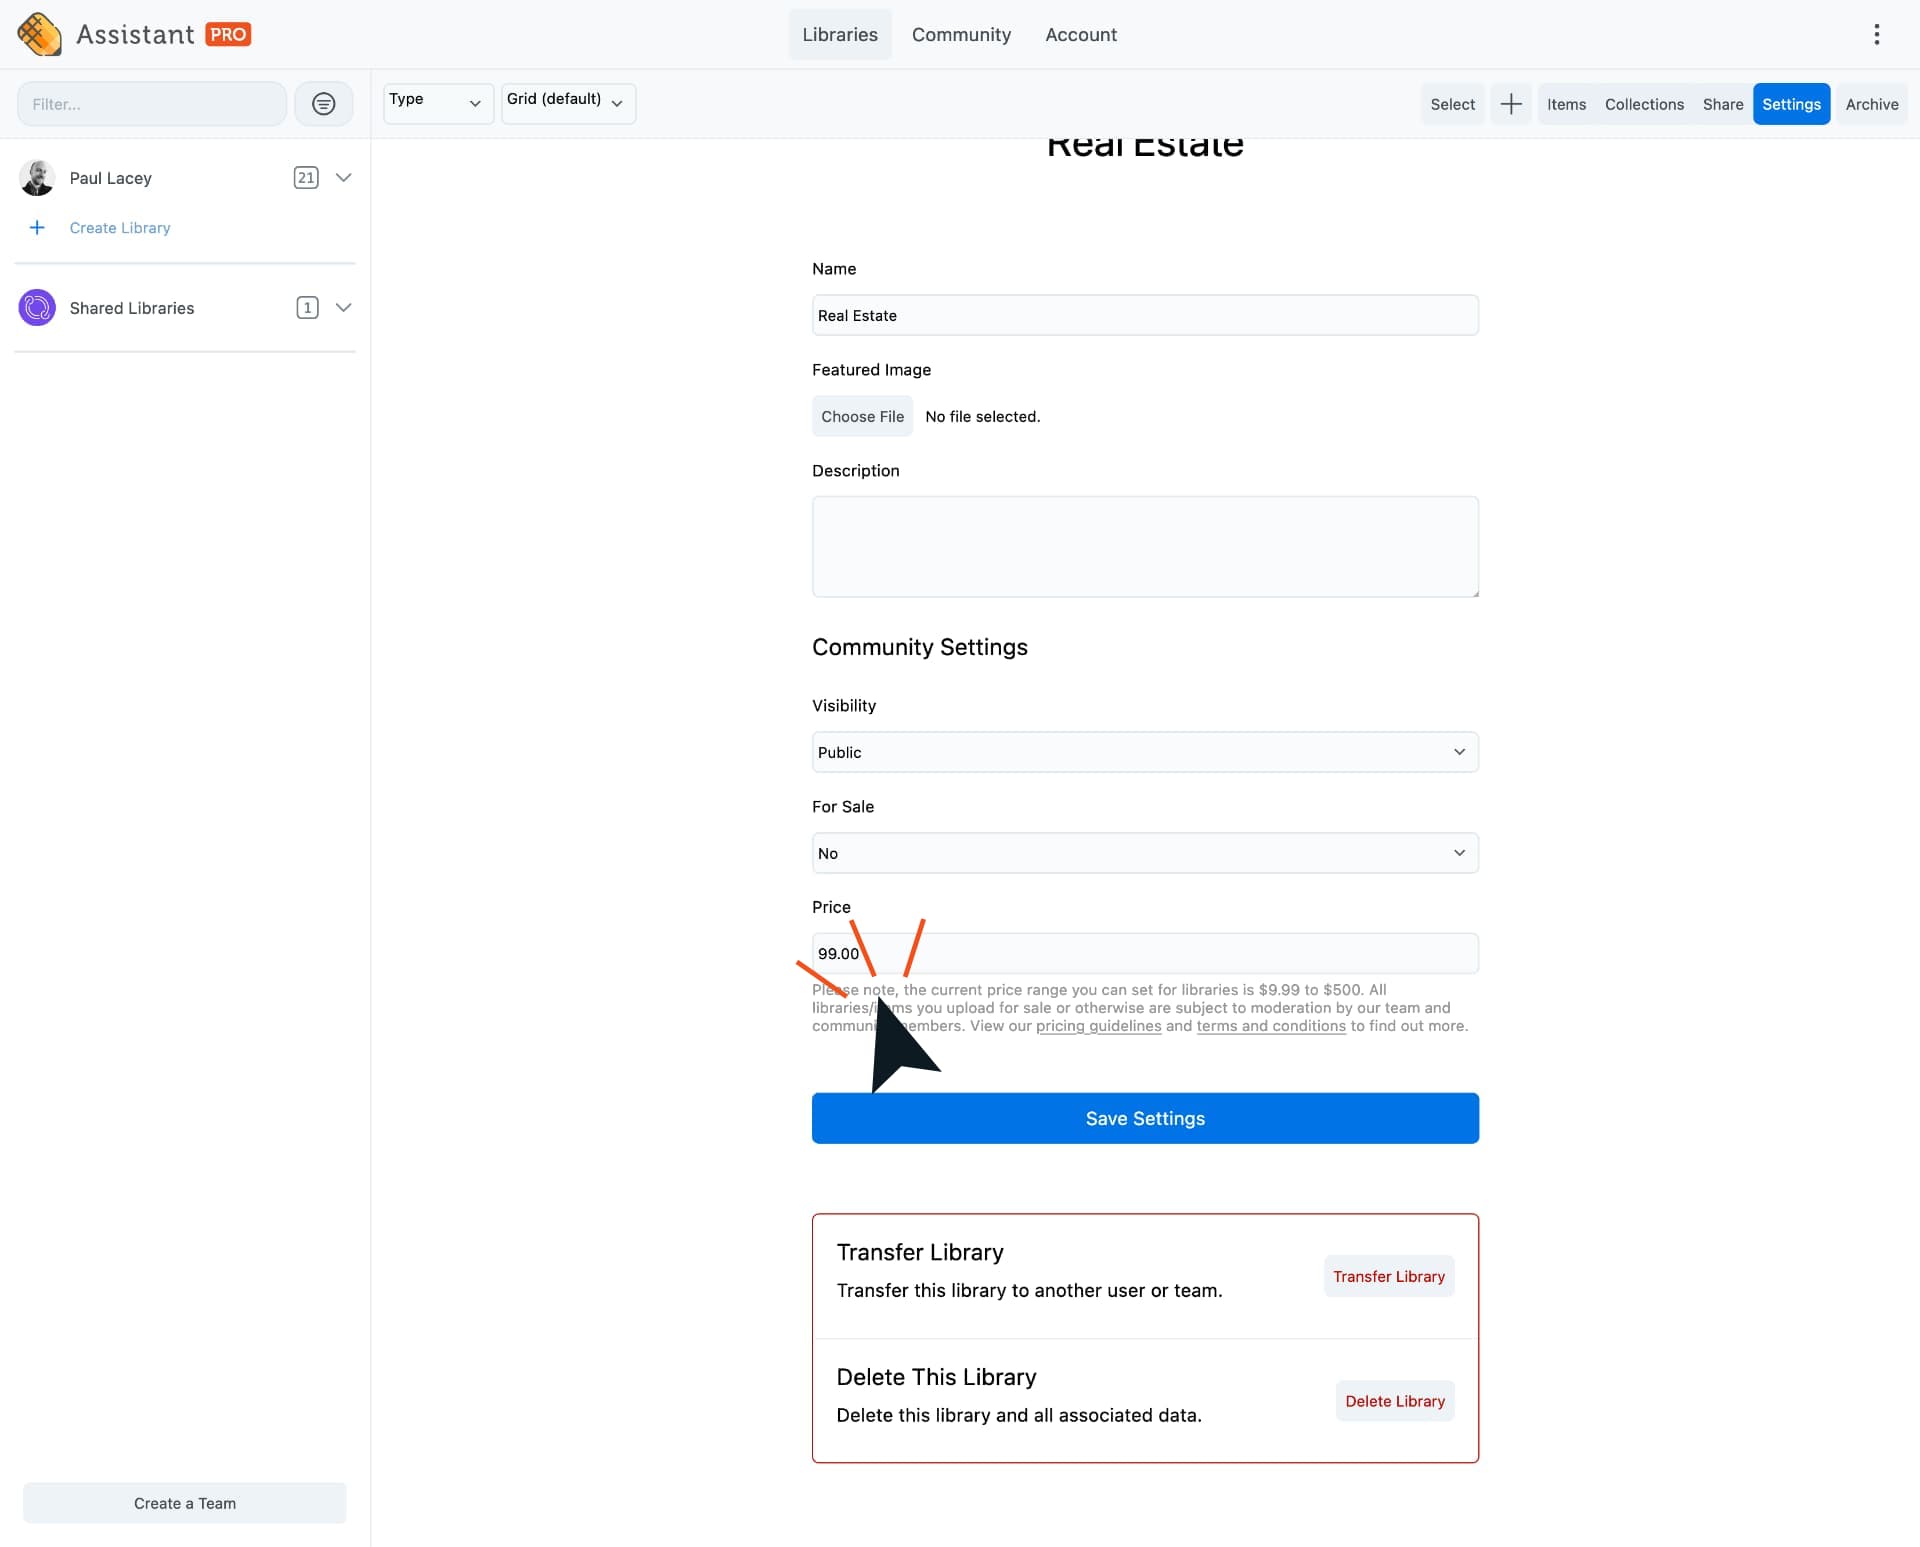Viewport: 1920px width, 1547px height.
Task: Open the three-dot options menu
Action: pyautogui.click(x=1876, y=34)
